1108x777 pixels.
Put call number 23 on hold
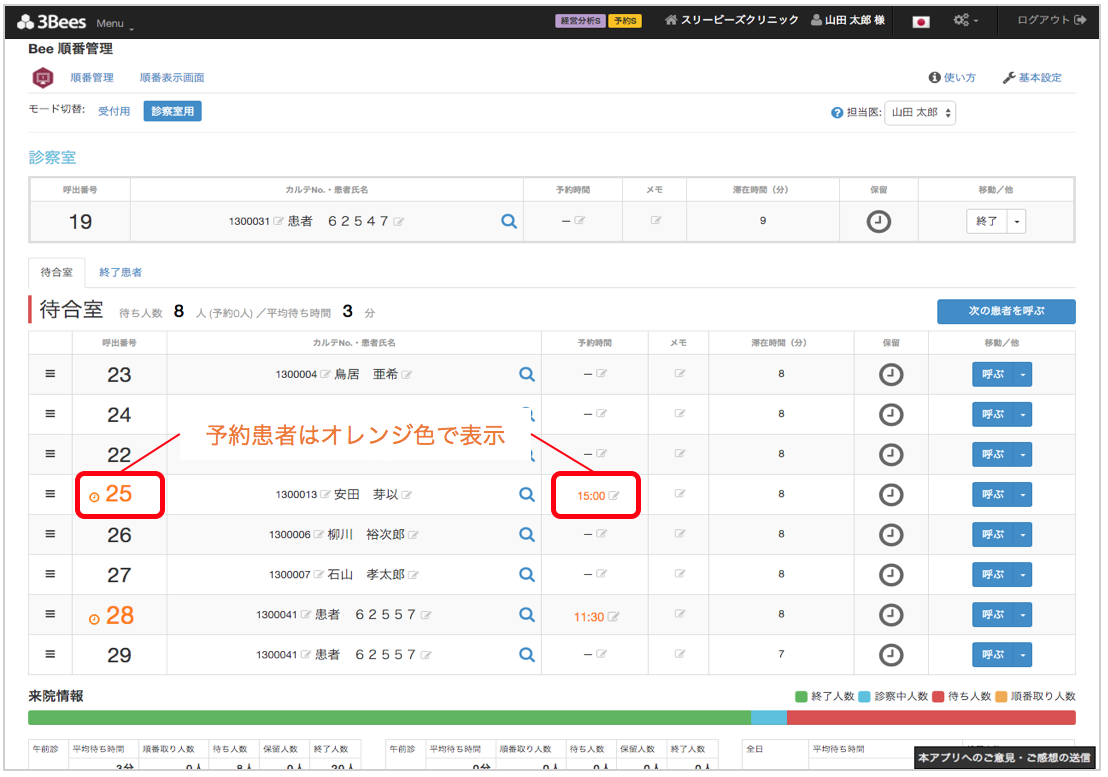[x=891, y=374]
